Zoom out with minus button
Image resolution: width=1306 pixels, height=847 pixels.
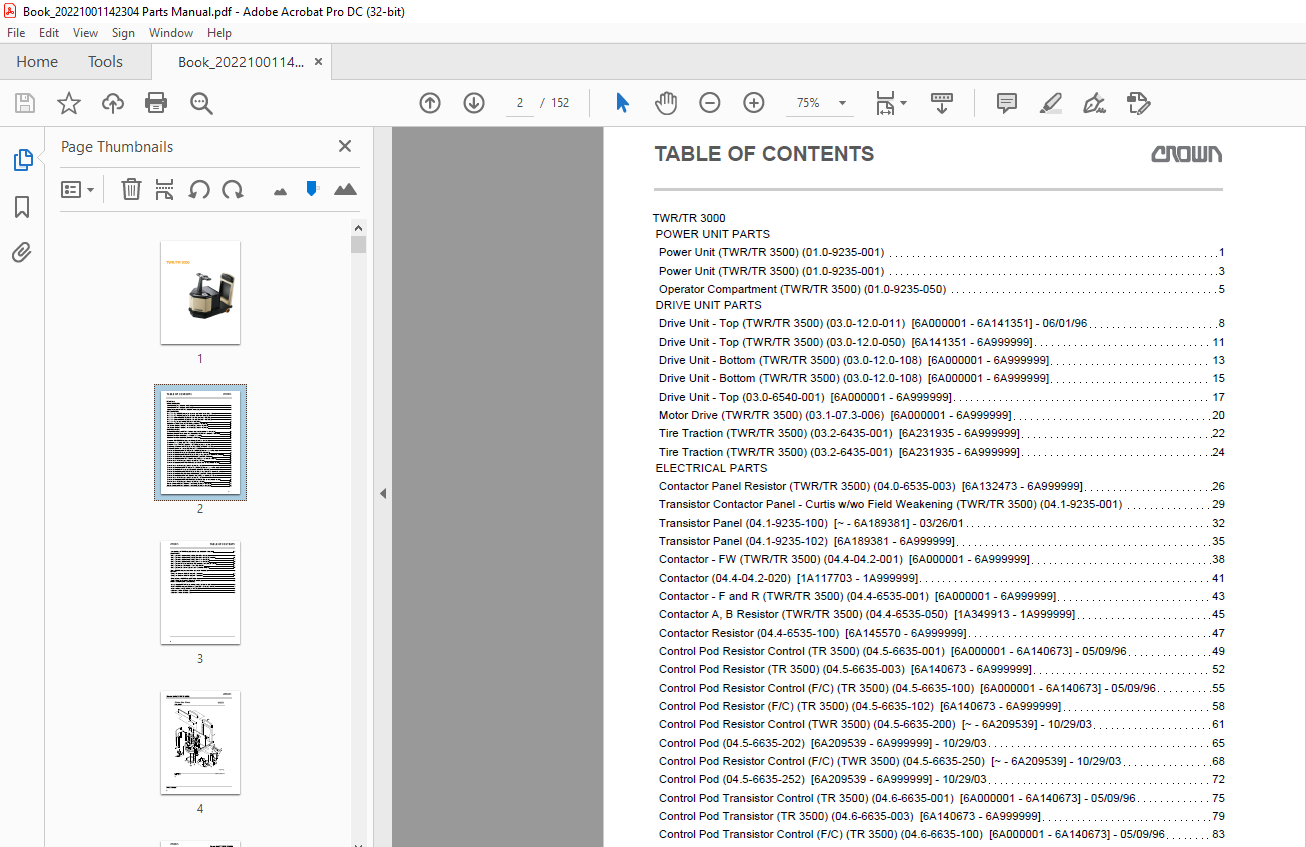tap(710, 103)
